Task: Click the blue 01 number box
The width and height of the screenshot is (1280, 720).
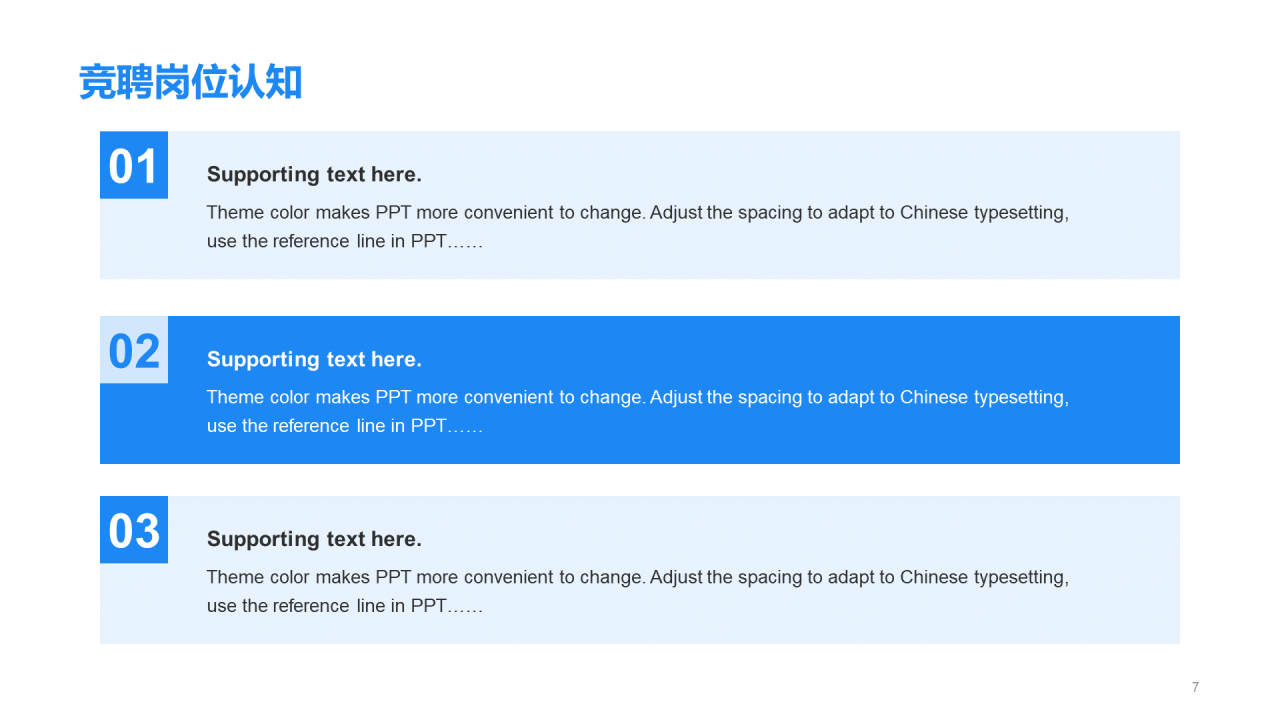Action: point(134,165)
